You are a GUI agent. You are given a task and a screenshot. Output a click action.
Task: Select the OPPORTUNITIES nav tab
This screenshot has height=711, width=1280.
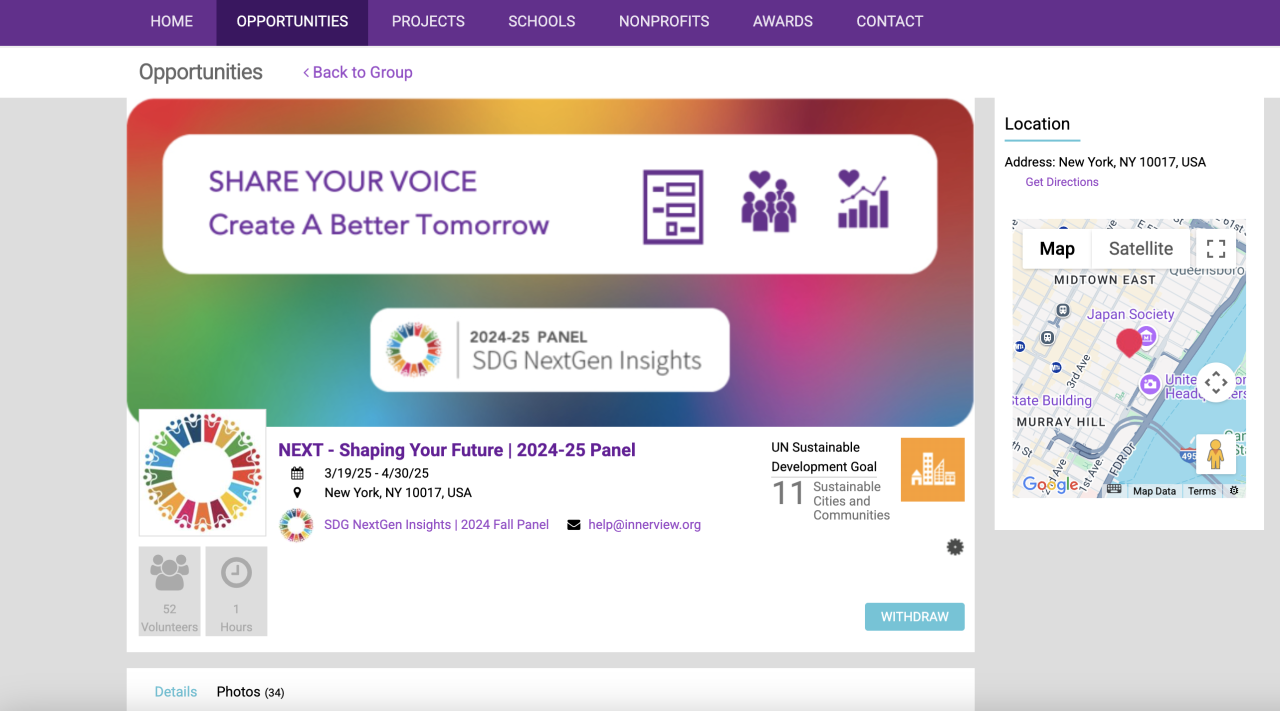tap(292, 21)
